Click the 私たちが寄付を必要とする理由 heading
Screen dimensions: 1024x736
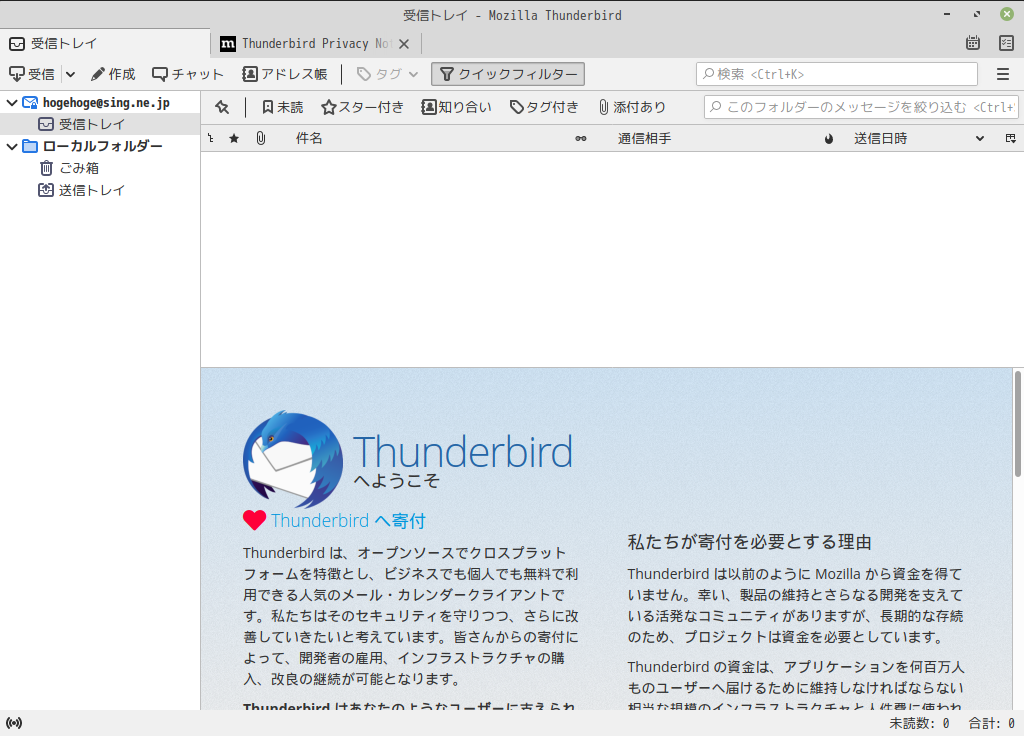750,542
